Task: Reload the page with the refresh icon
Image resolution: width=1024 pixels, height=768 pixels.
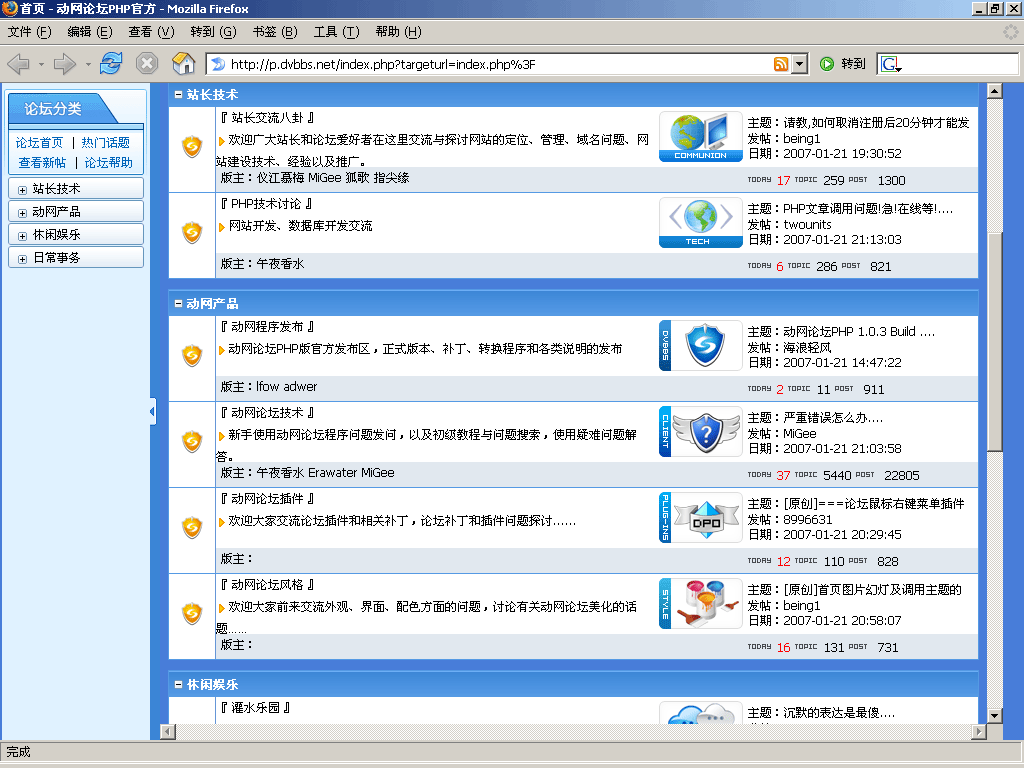Action: tap(111, 63)
